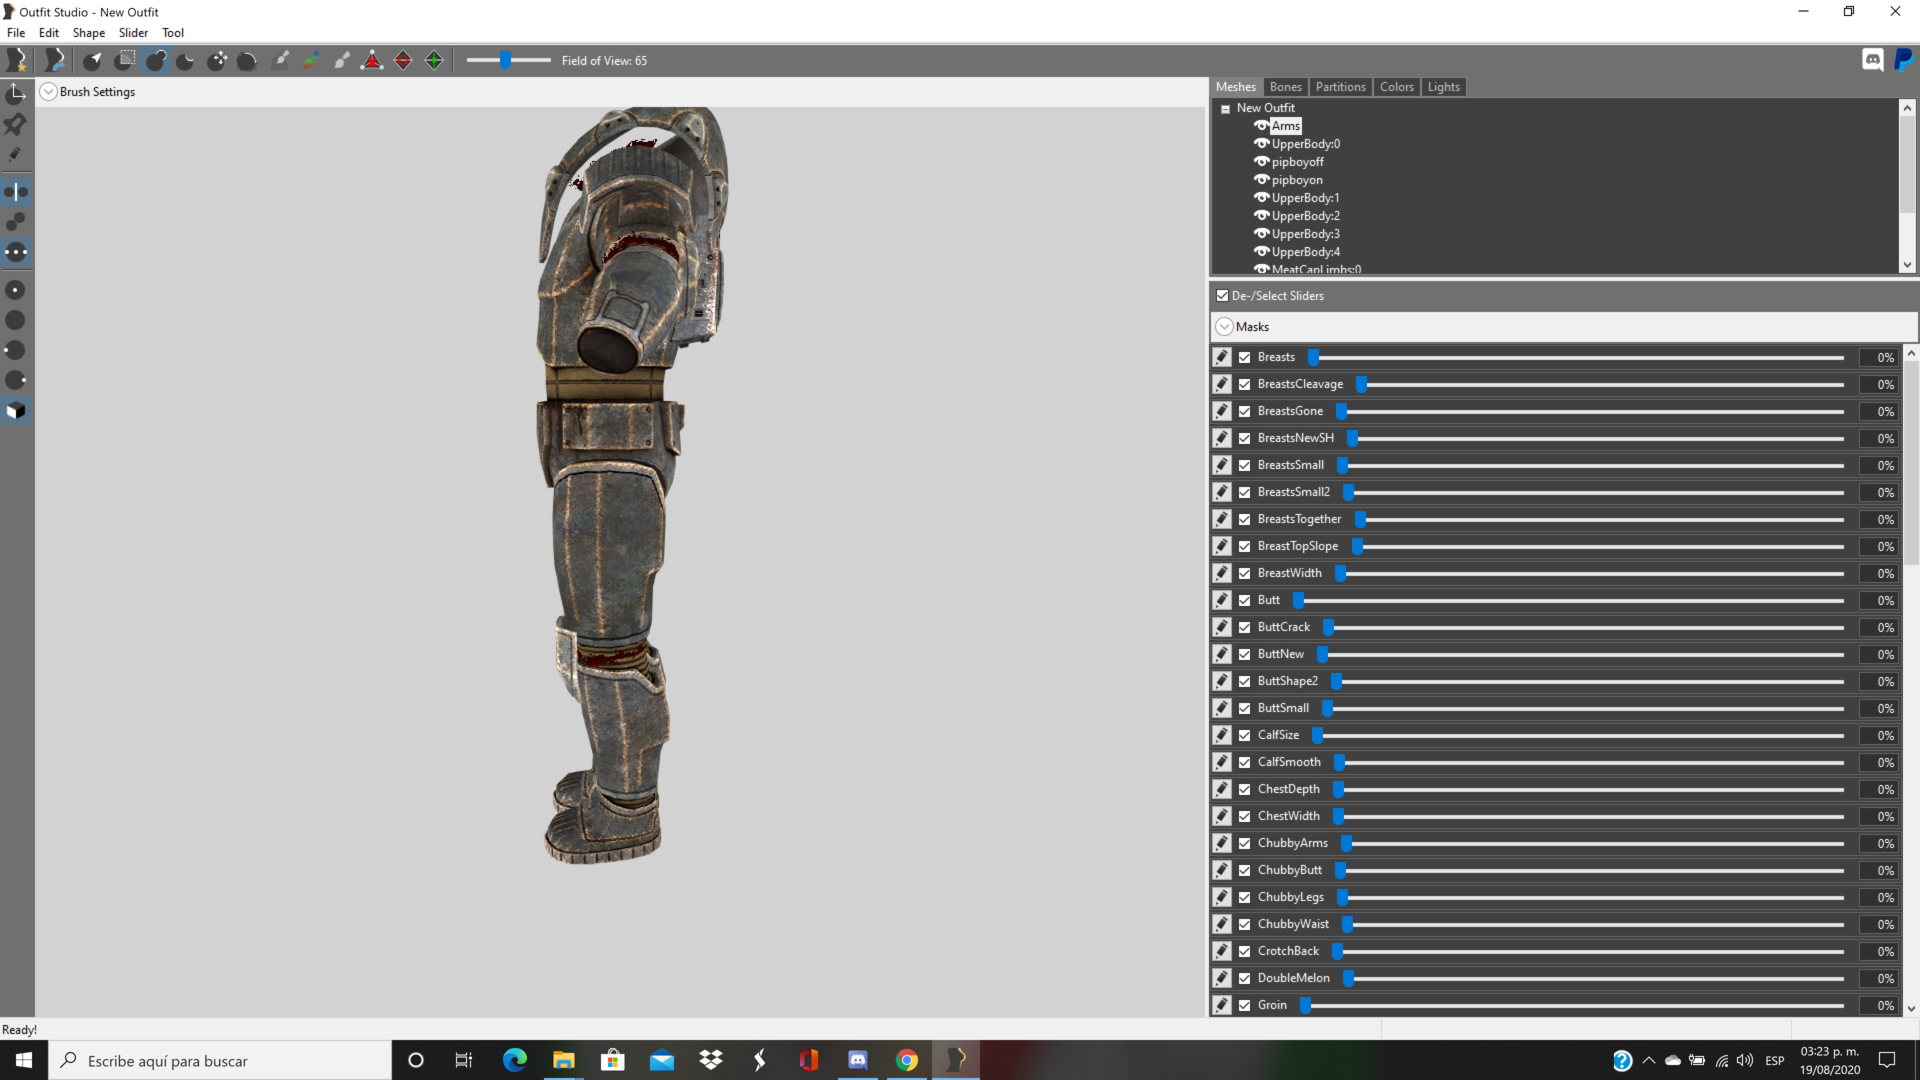Image resolution: width=1920 pixels, height=1080 pixels.
Task: Open Google Chrome from taskbar
Action: [907, 1060]
